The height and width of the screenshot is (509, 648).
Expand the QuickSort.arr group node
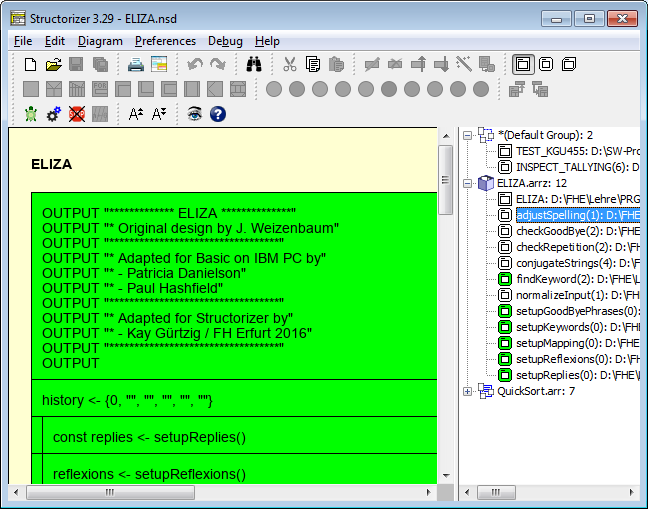click(467, 391)
